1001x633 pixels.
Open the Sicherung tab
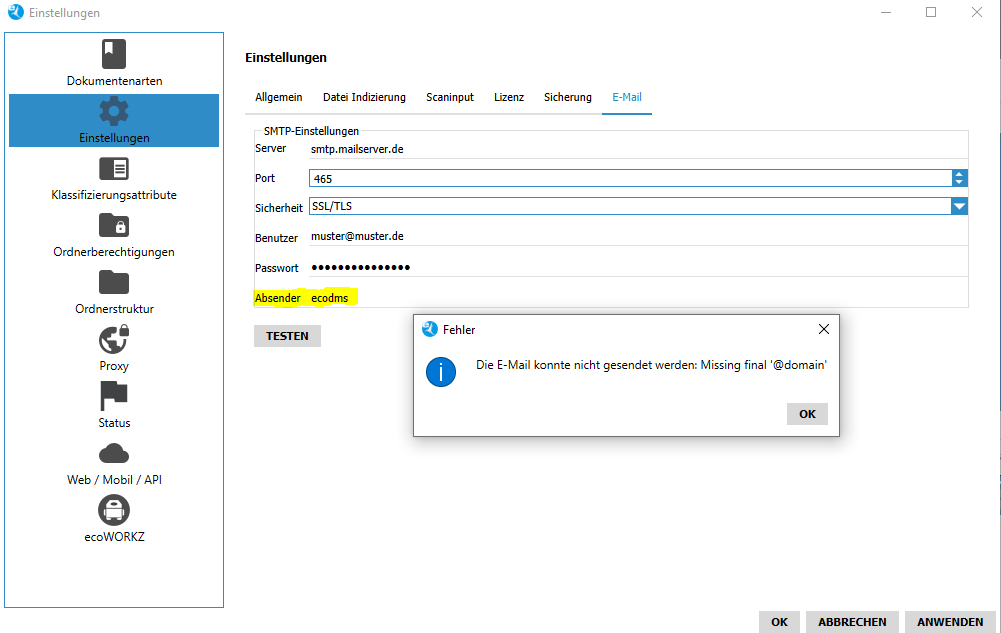click(568, 97)
